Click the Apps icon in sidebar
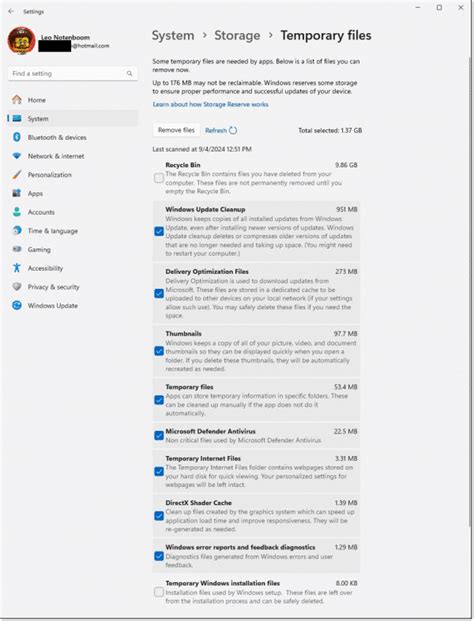Image resolution: width=474 pixels, height=621 pixels. tap(17, 193)
